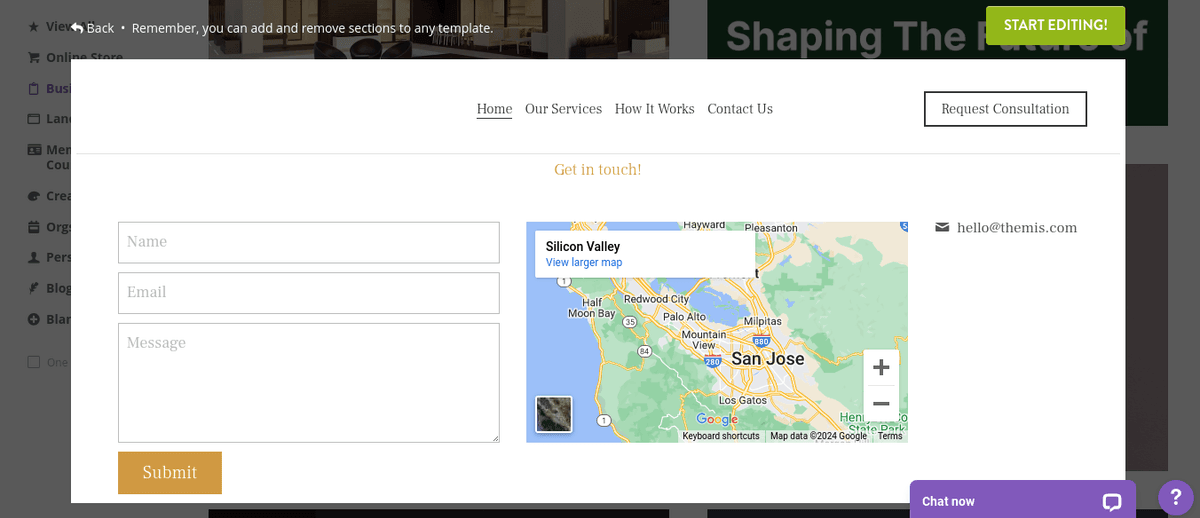
Task: Click the Online Store cart icon
Action: point(34,57)
